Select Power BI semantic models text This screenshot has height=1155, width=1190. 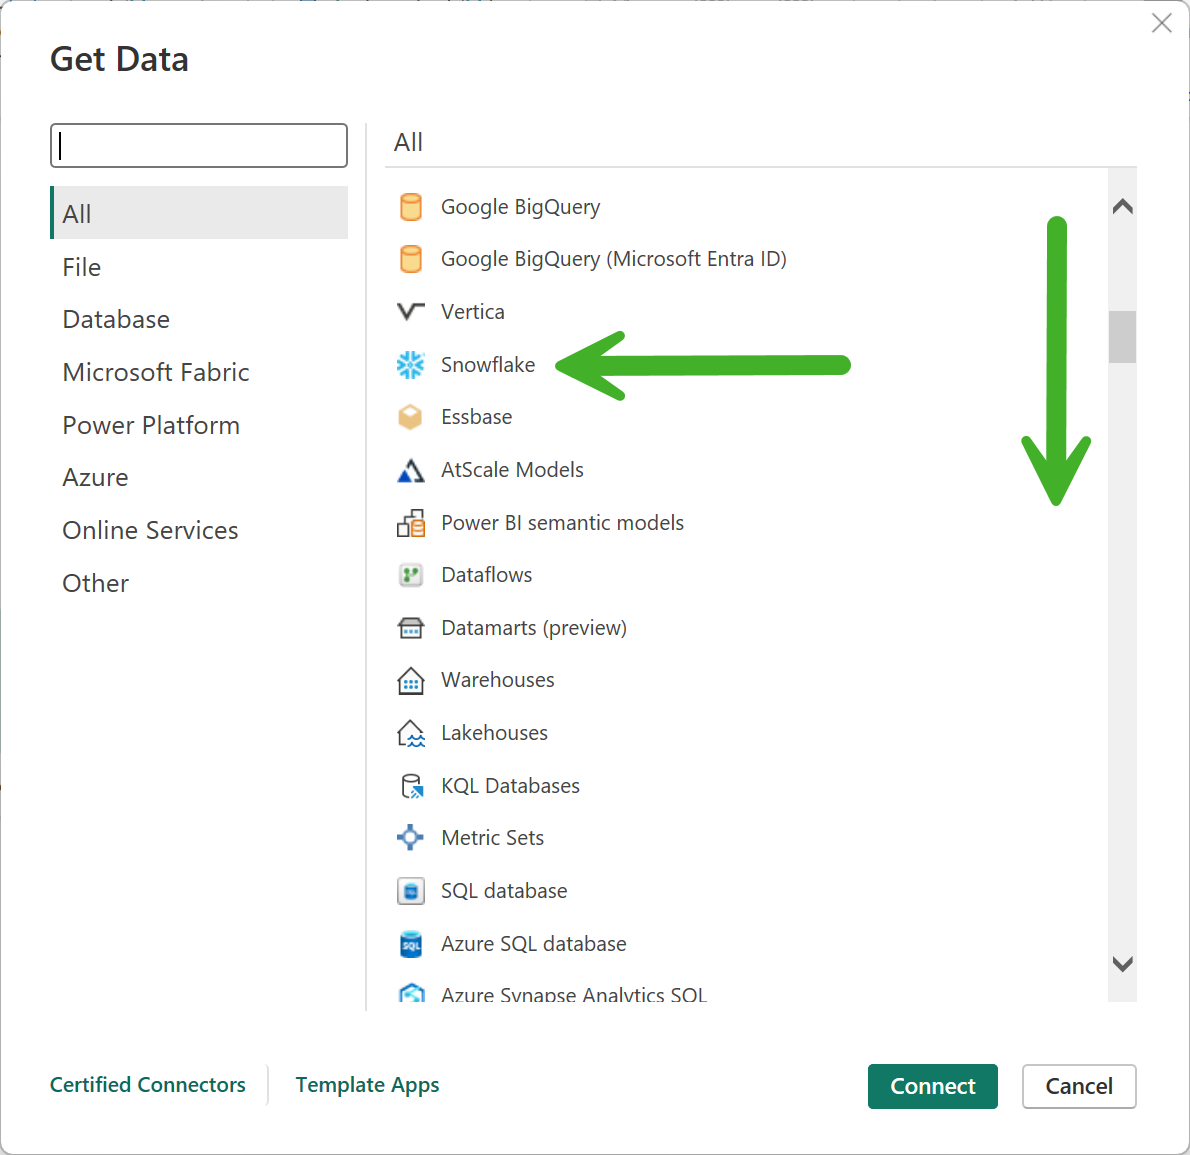pos(562,523)
